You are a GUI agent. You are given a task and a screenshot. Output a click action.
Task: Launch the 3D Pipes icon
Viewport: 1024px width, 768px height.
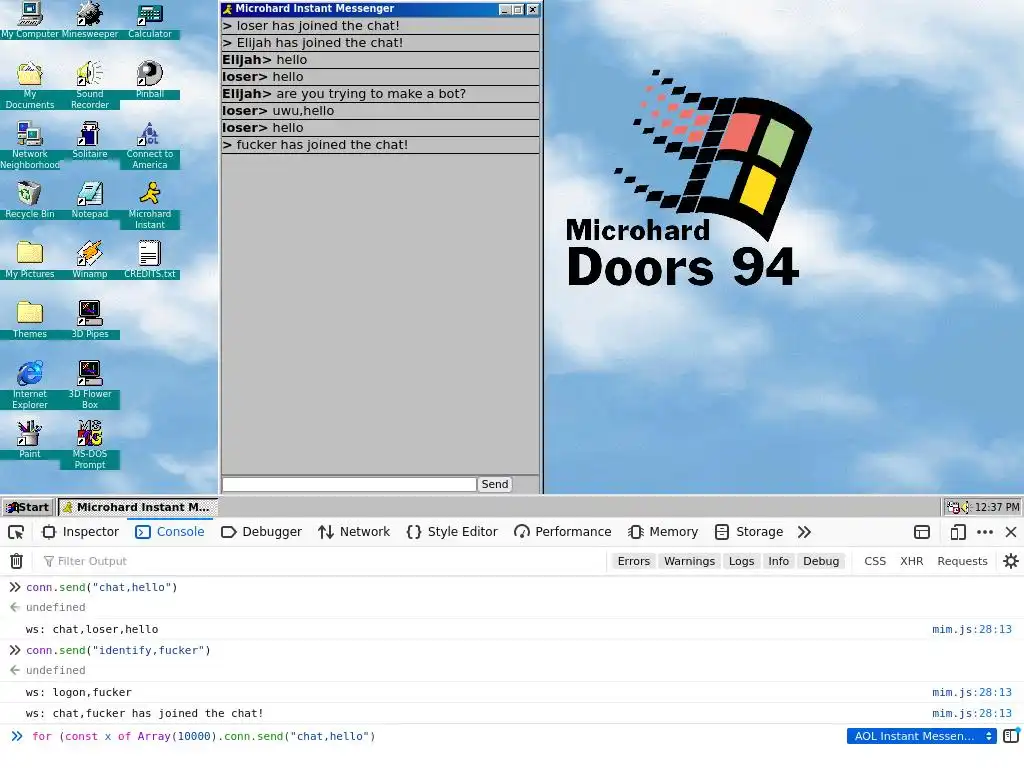[89, 320]
